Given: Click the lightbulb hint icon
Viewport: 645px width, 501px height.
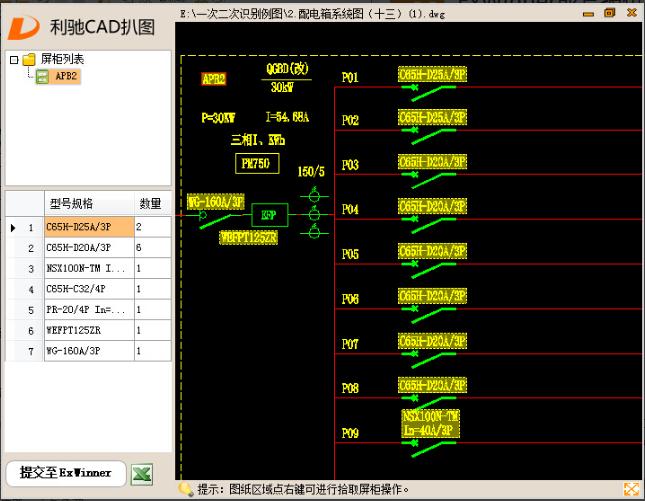Looking at the screenshot, I should (185, 489).
